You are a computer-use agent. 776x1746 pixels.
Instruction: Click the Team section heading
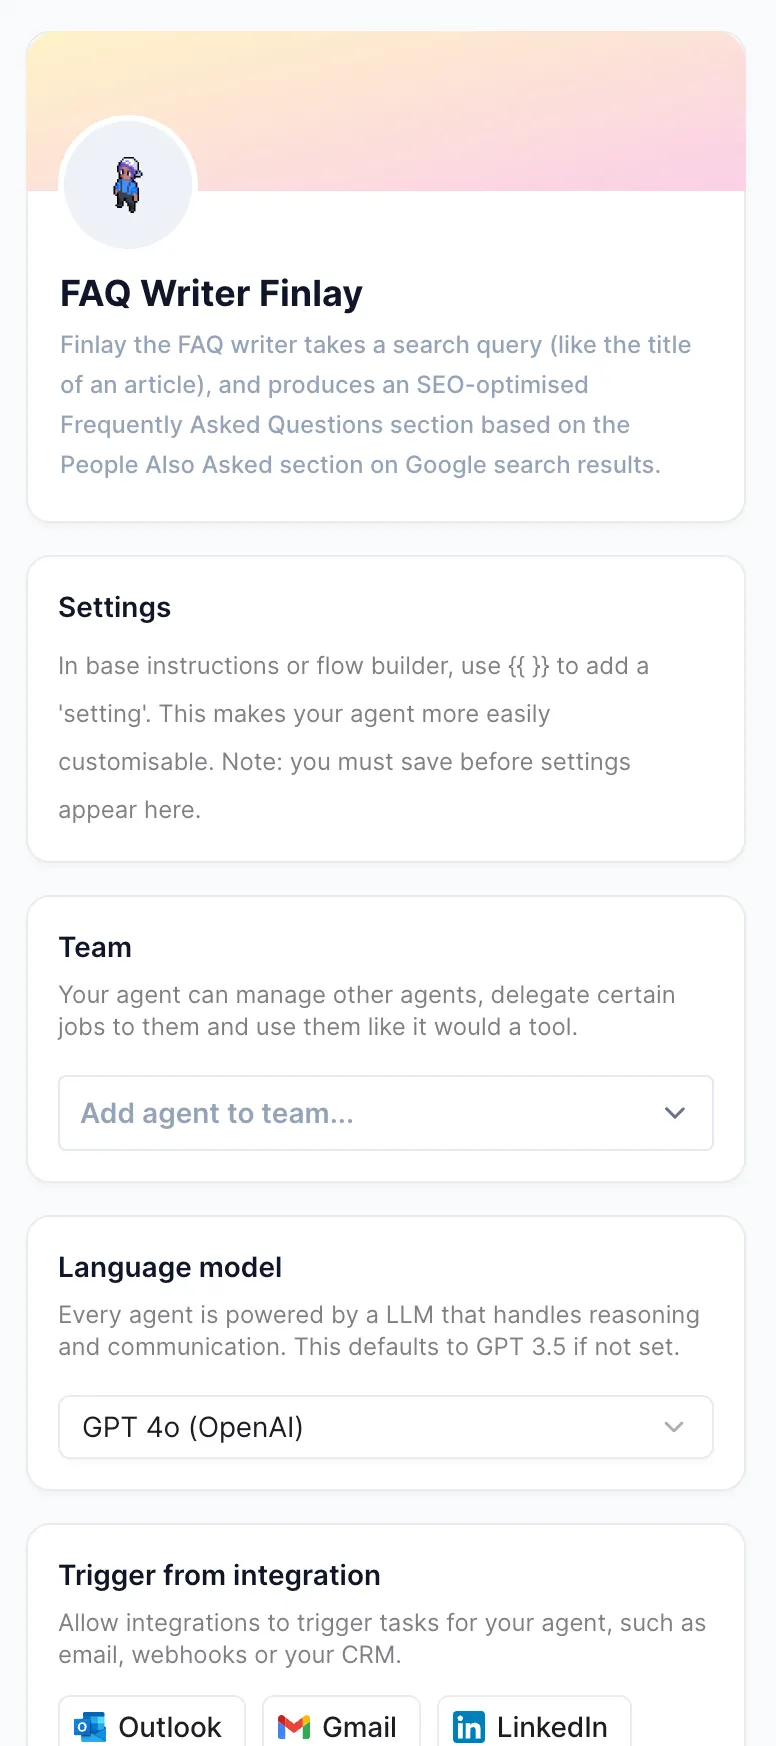click(x=95, y=947)
